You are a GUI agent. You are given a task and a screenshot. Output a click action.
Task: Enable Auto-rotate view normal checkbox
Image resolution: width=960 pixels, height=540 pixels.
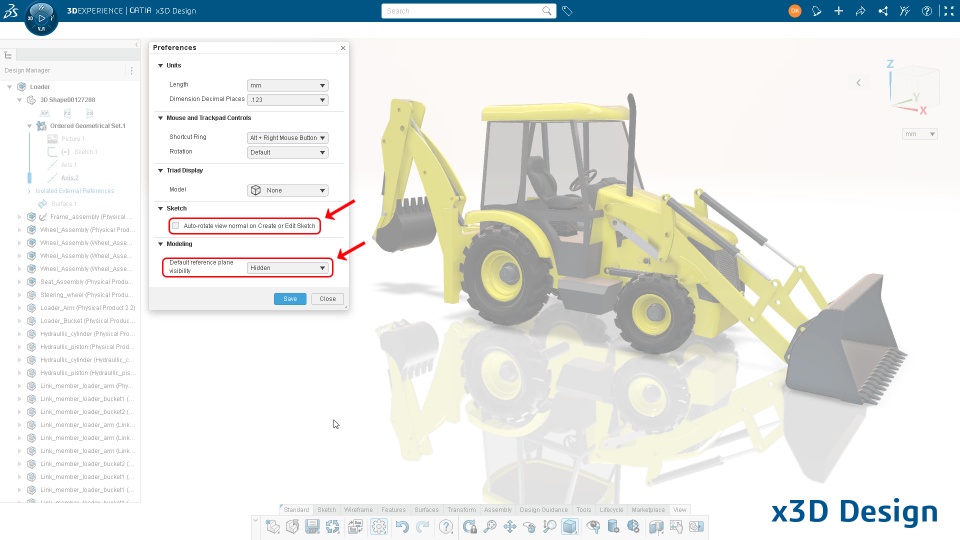coord(176,226)
